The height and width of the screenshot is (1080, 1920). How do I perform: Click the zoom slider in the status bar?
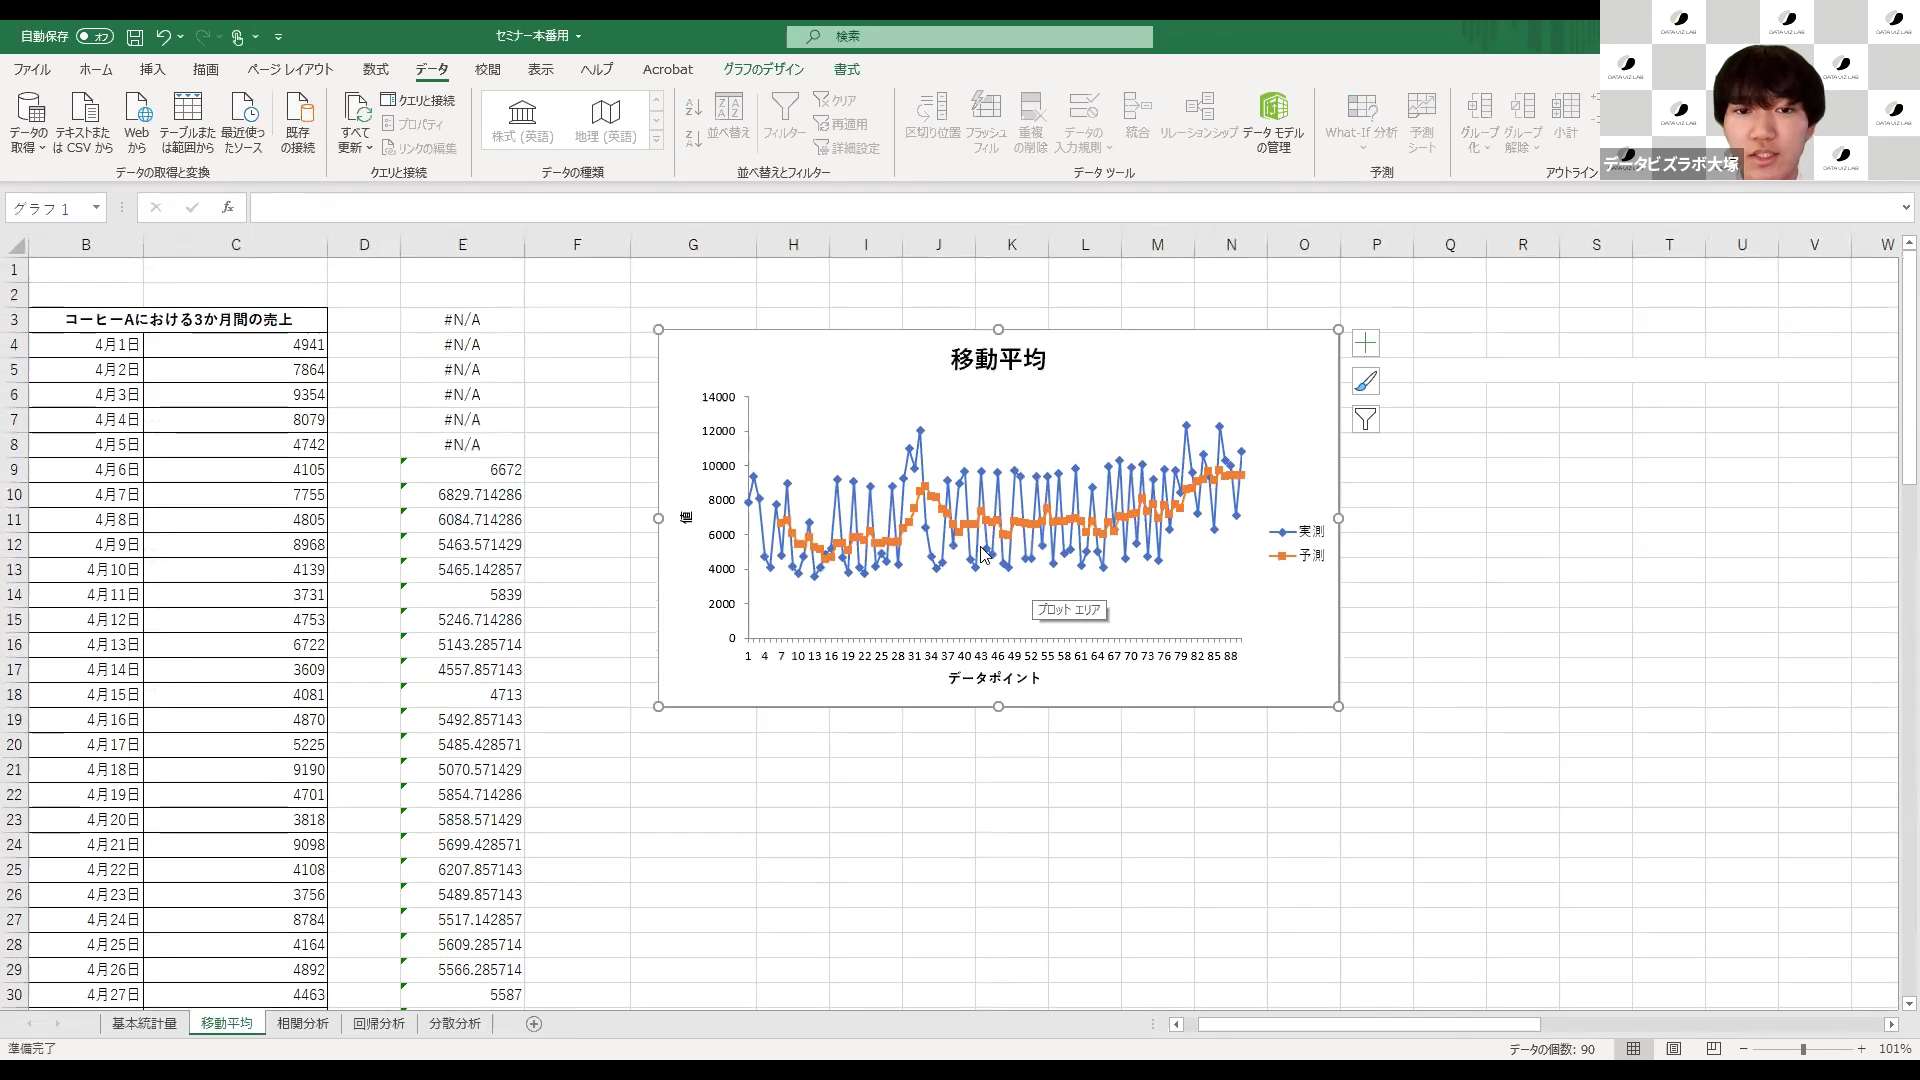(1802, 1049)
